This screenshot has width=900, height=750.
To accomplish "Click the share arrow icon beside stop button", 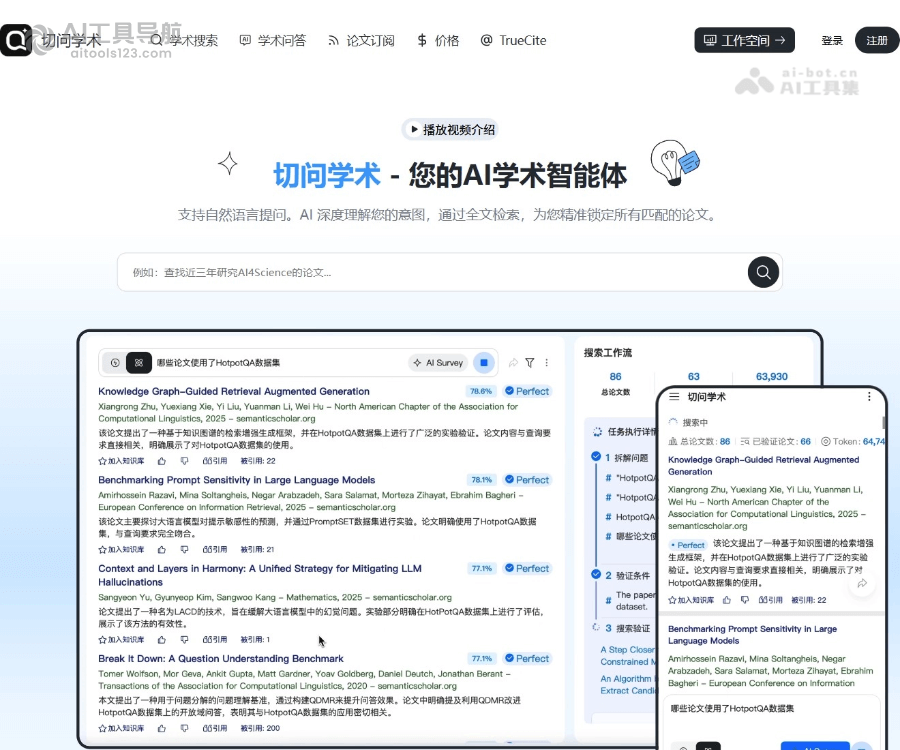I will coord(513,363).
